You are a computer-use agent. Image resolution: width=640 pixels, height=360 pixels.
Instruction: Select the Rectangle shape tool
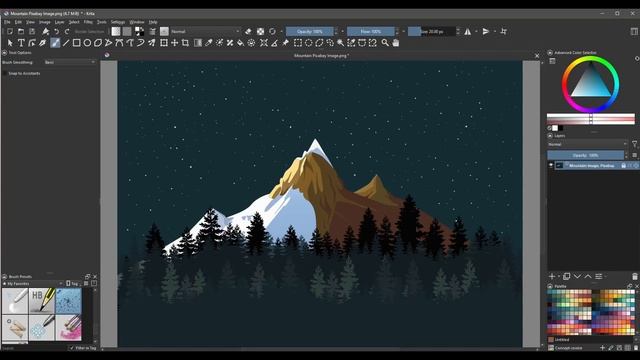(76, 43)
